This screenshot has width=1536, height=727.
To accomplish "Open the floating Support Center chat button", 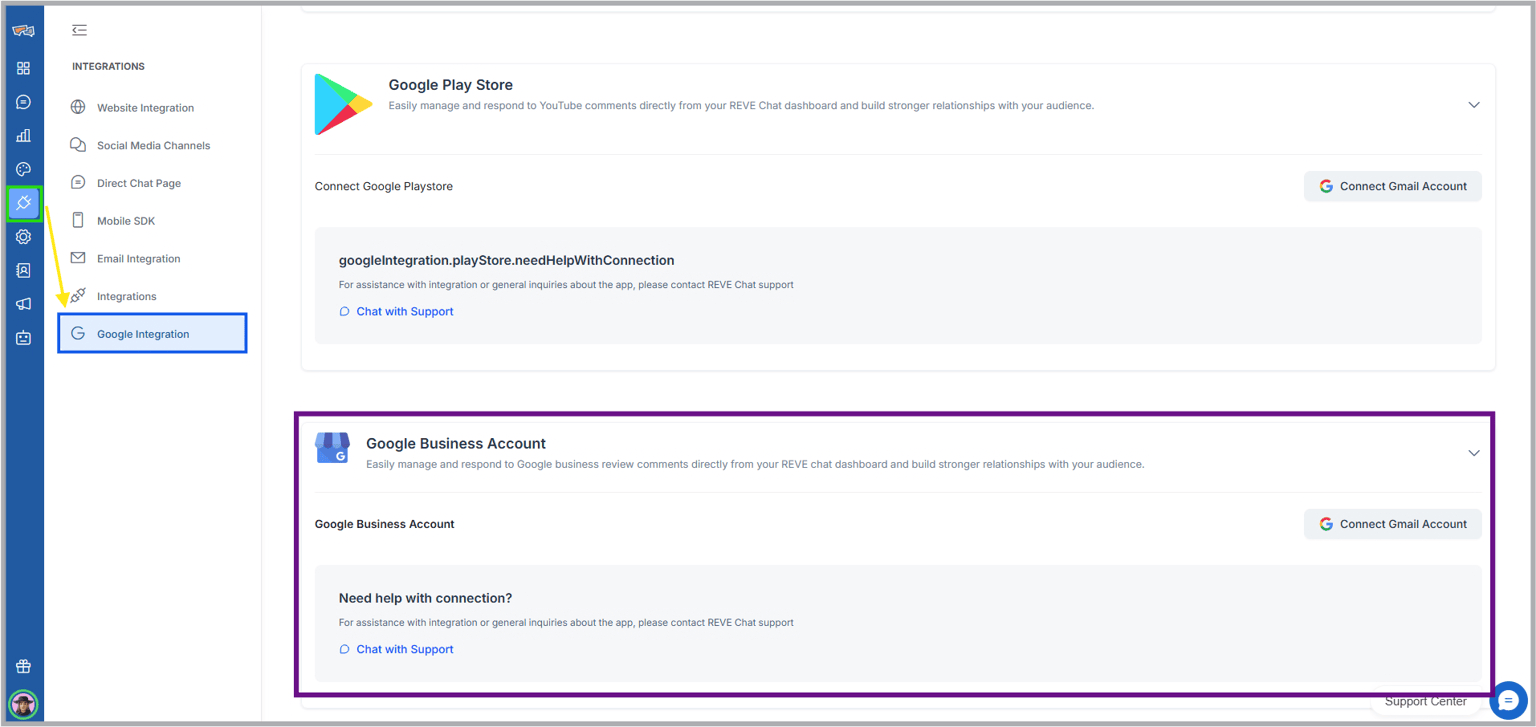I will [1508, 701].
